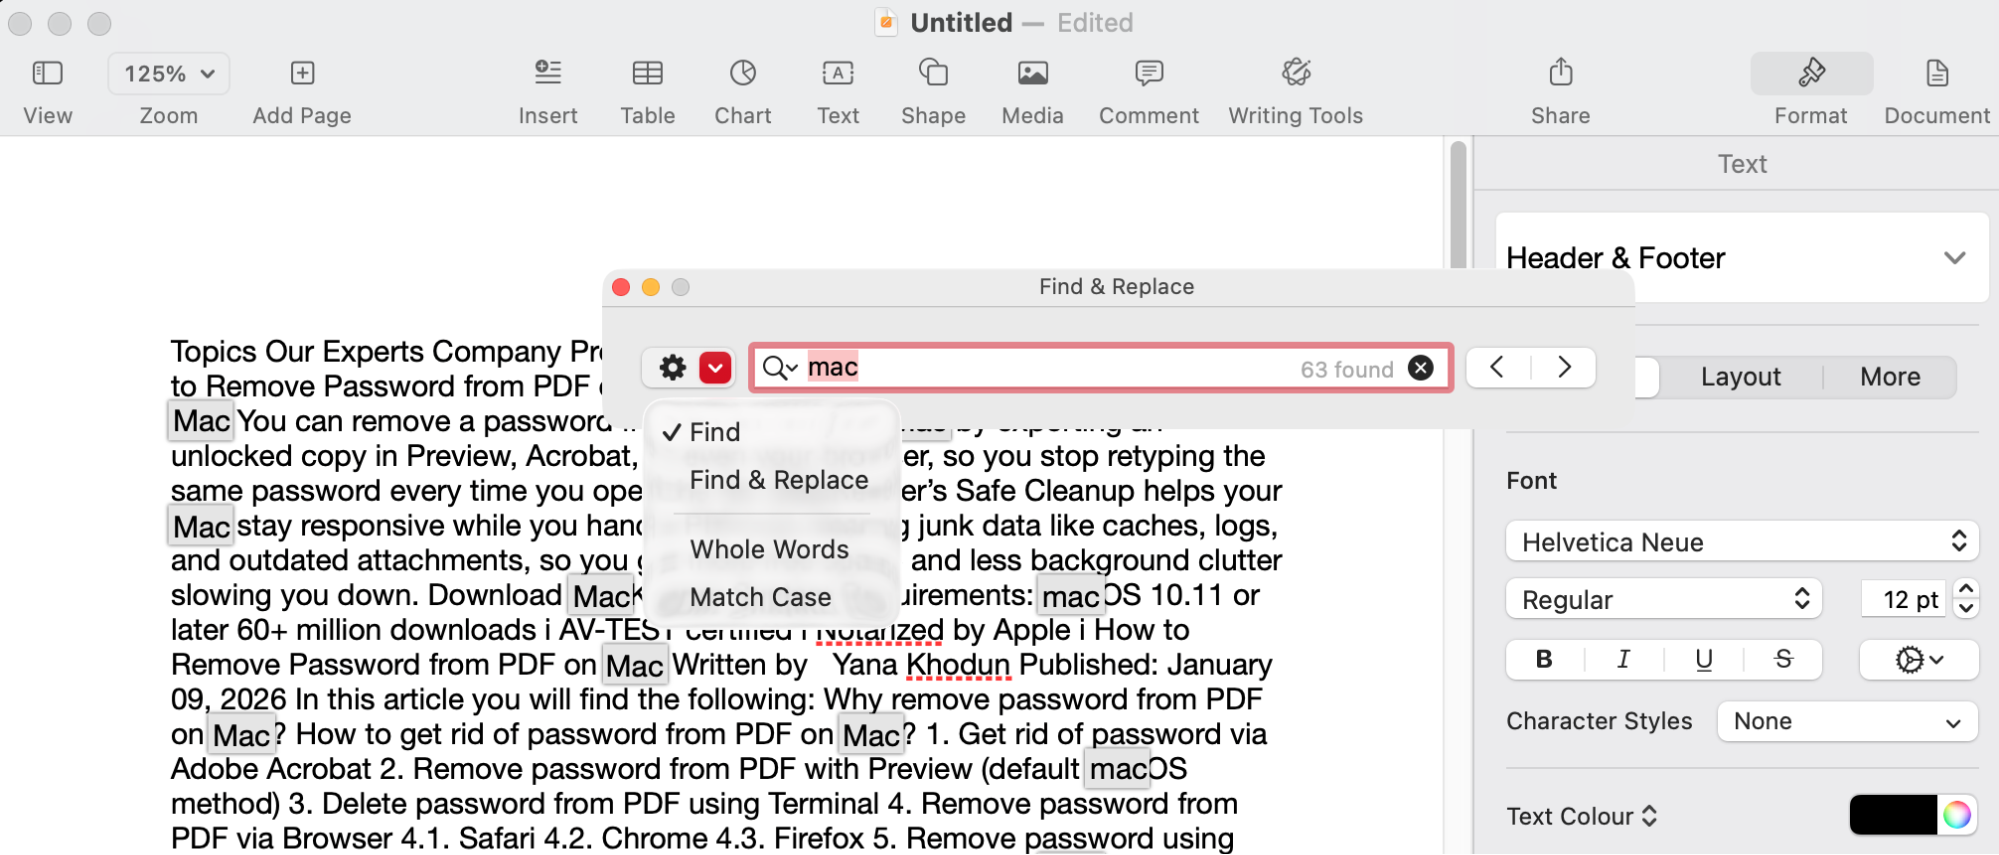Decrease font size with the down stepper
1999x855 pixels.
click(x=1966, y=610)
